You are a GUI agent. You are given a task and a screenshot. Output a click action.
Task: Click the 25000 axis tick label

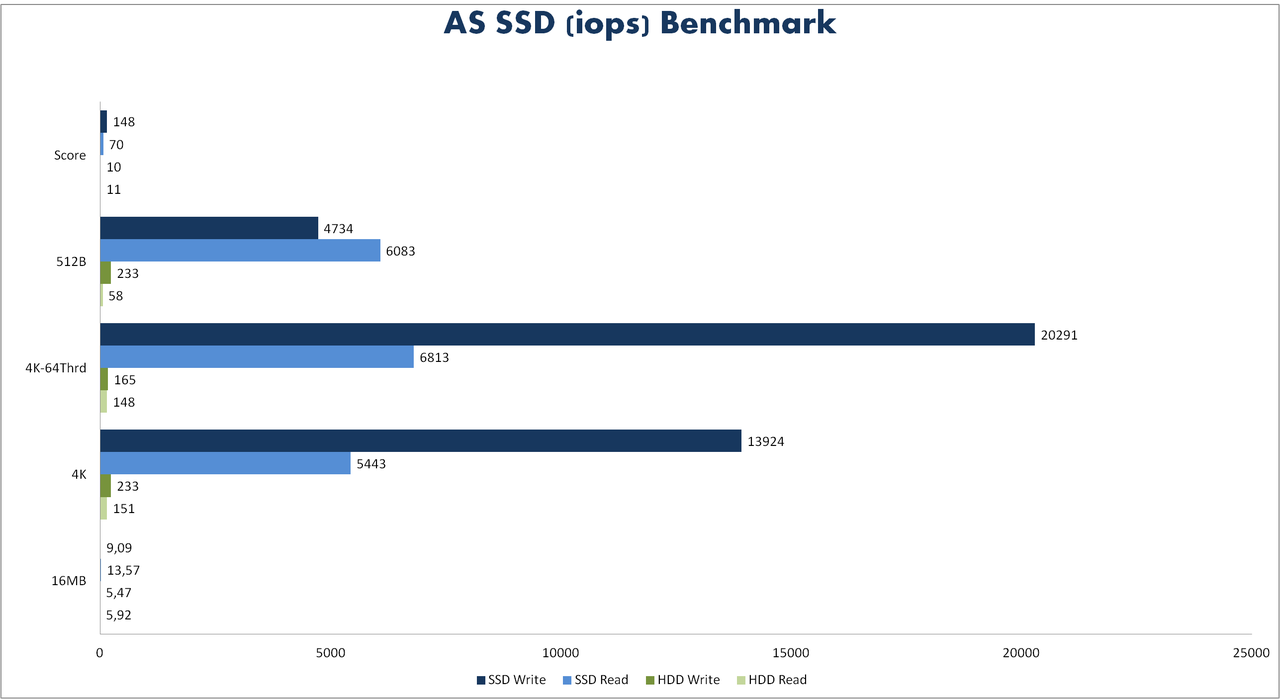coord(1251,653)
